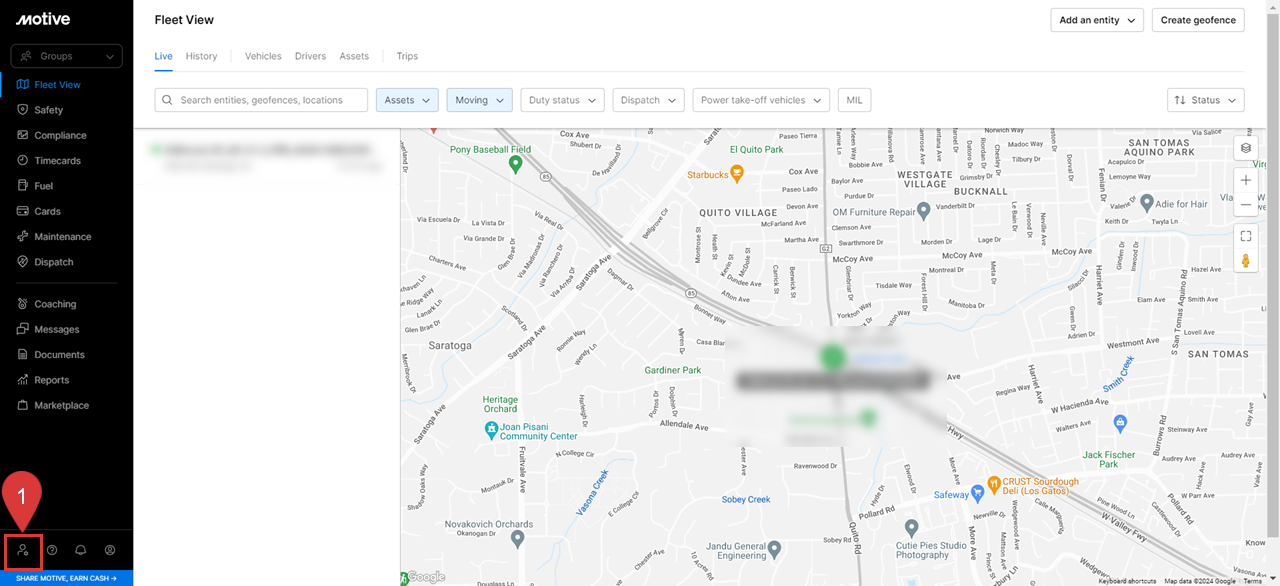Screen dimensions: 1280x586
Task: Zoom in on the map
Action: click(1245, 180)
